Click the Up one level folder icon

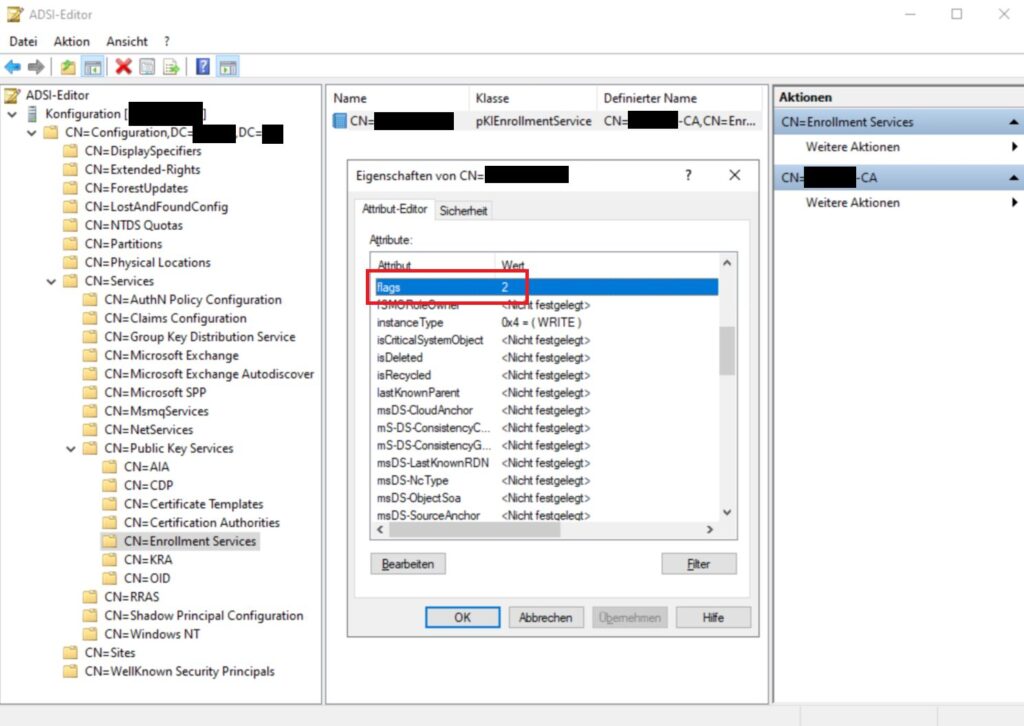pos(70,67)
